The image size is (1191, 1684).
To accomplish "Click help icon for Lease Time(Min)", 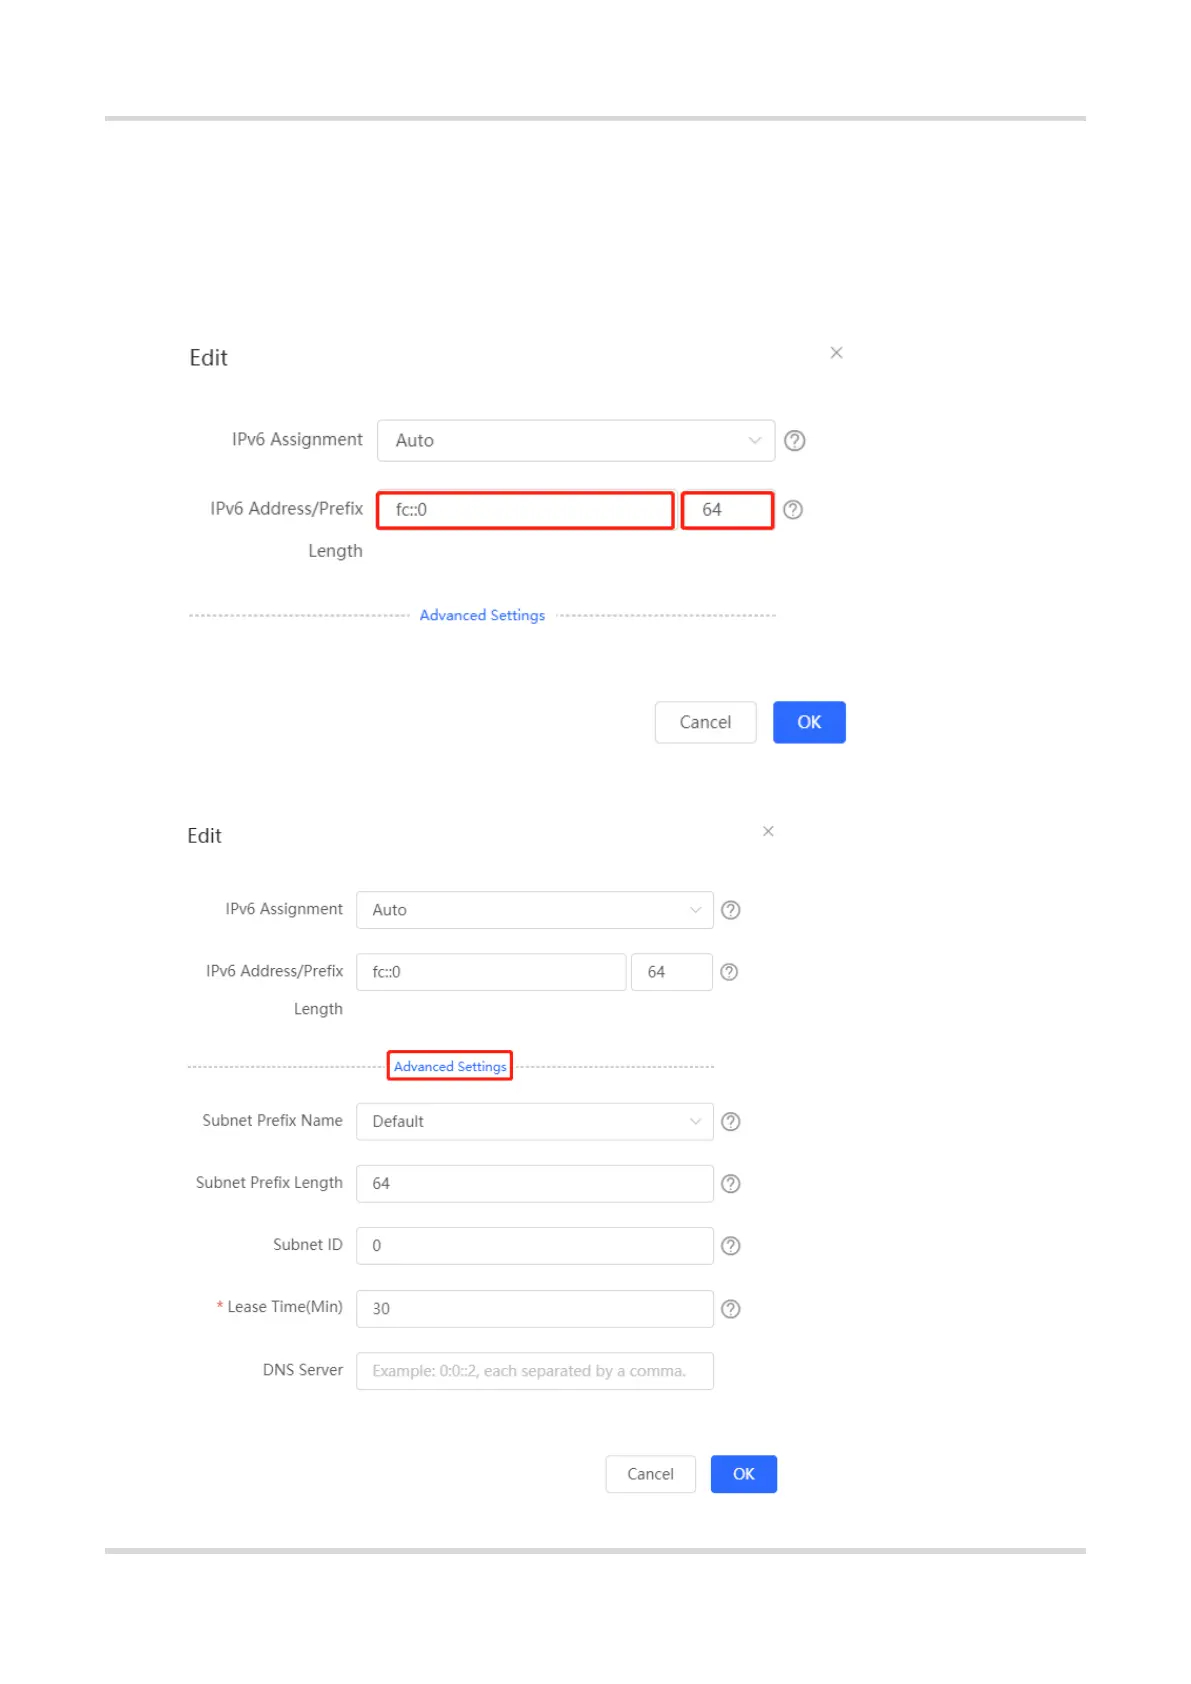I will [731, 1309].
